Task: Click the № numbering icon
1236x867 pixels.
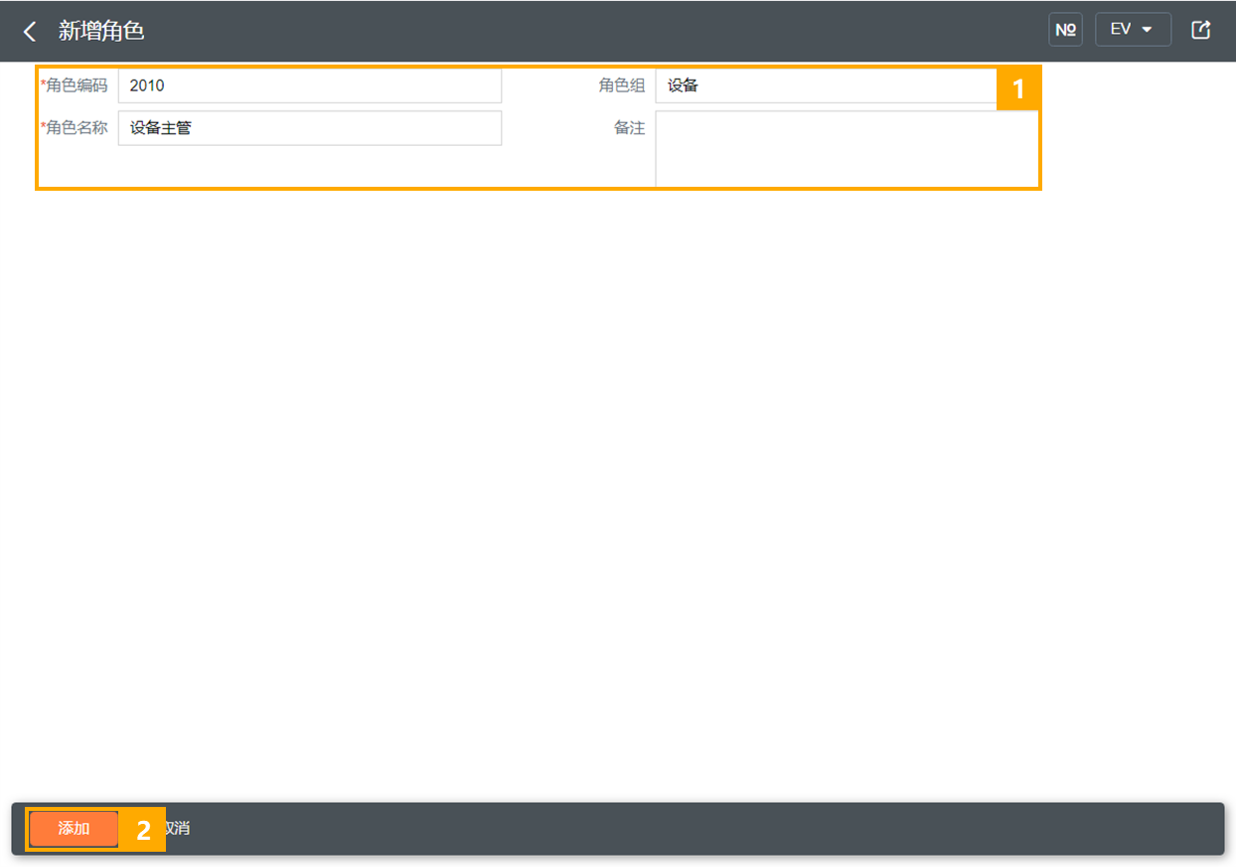Action: click(x=1065, y=30)
